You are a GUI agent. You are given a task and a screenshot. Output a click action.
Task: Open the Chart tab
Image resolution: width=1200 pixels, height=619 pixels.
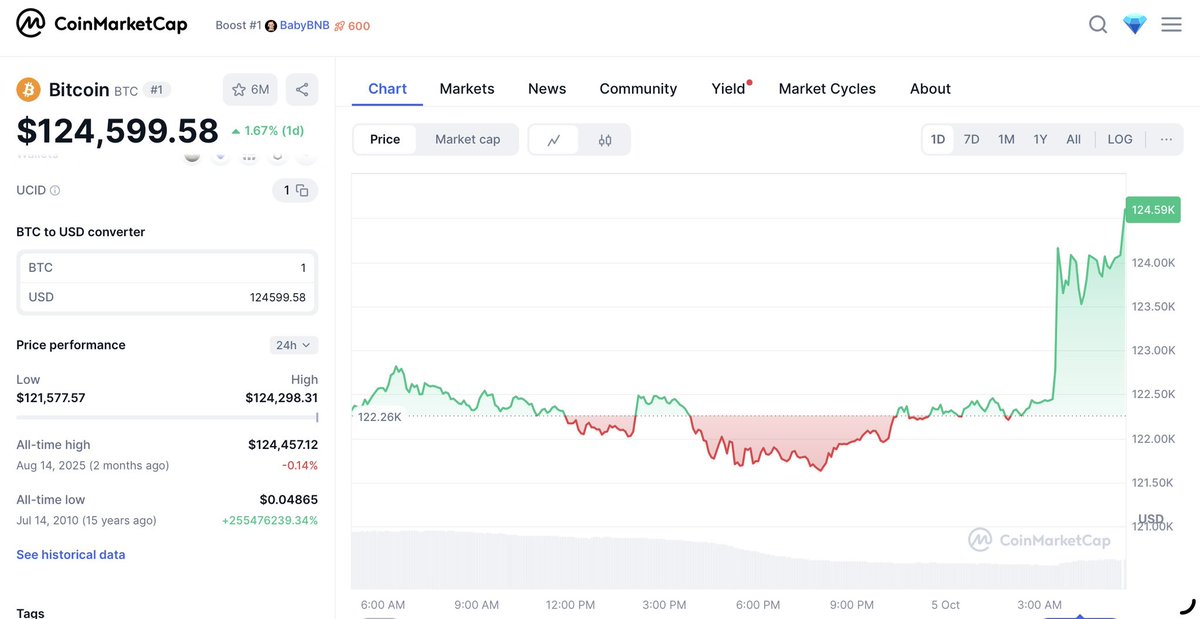[x=387, y=89]
